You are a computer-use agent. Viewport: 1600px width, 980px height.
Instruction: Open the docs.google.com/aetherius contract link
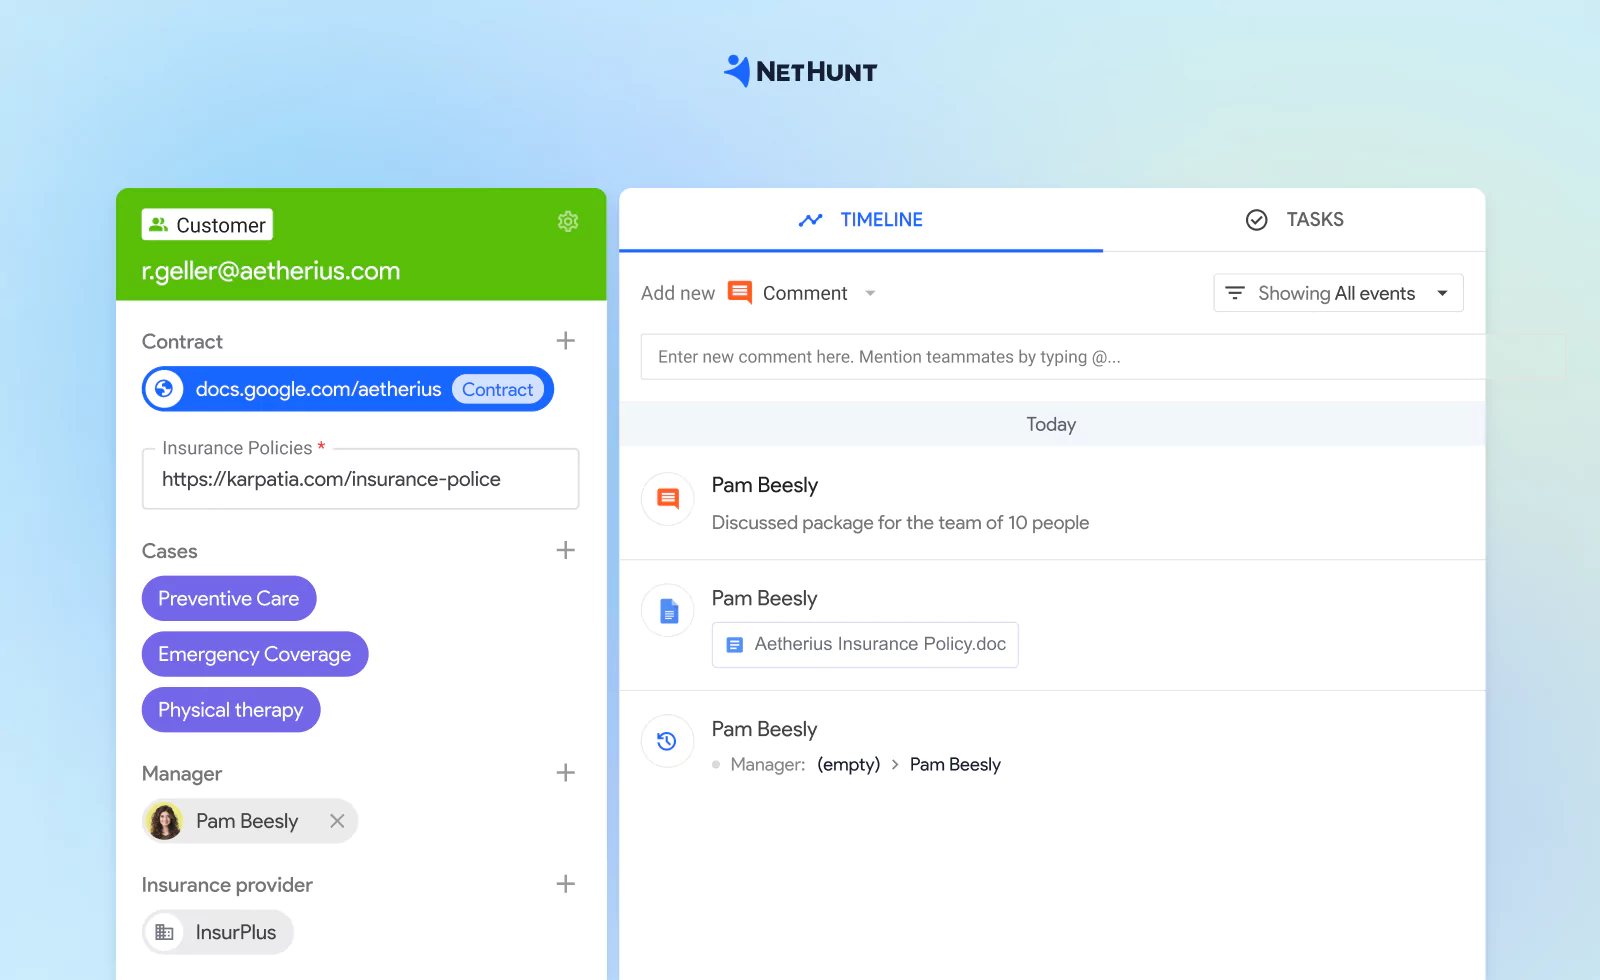pyautogui.click(x=320, y=389)
